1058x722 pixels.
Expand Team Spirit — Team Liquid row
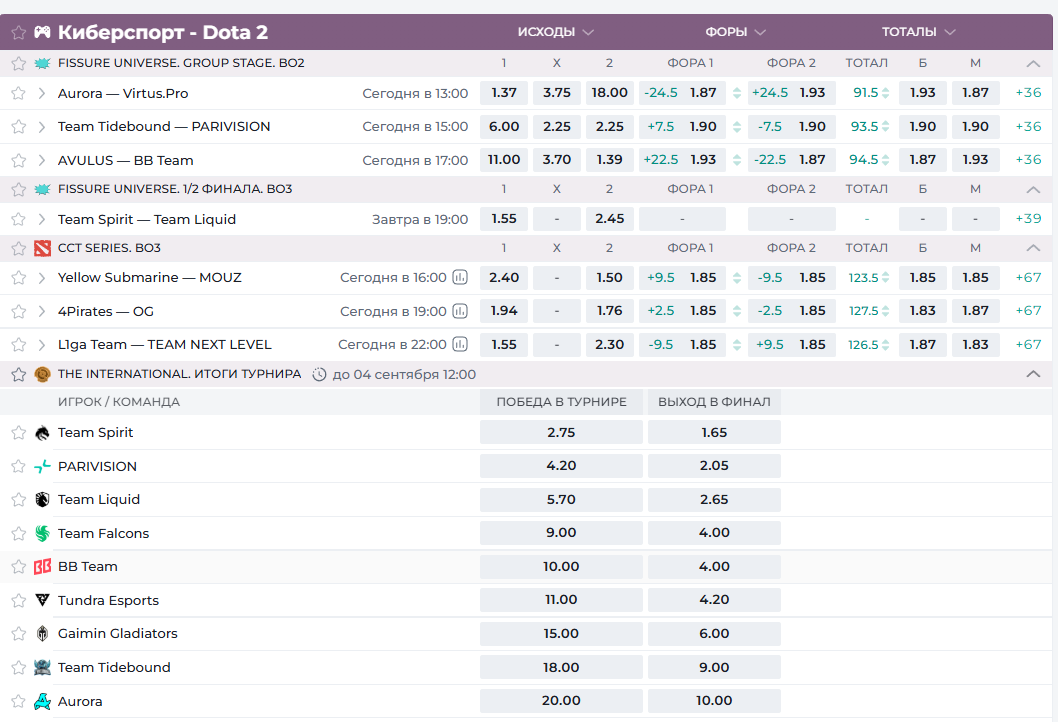(x=42, y=219)
